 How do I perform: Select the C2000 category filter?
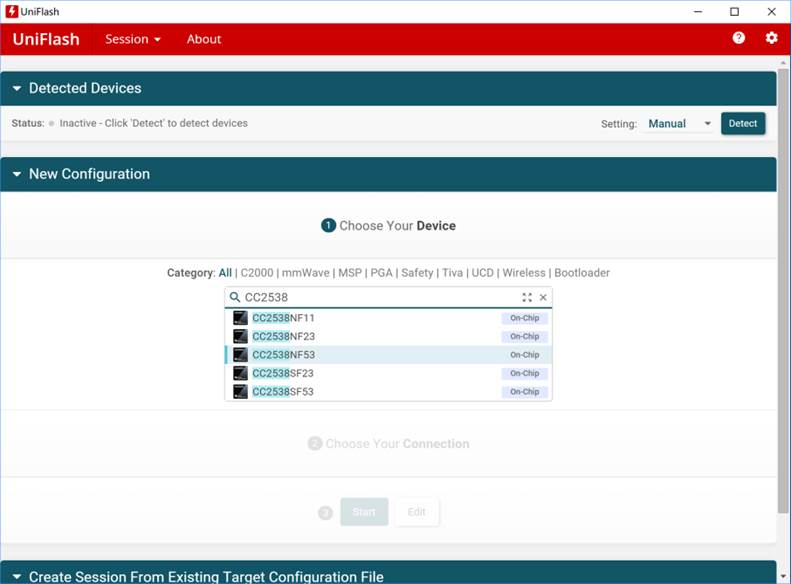tap(257, 272)
